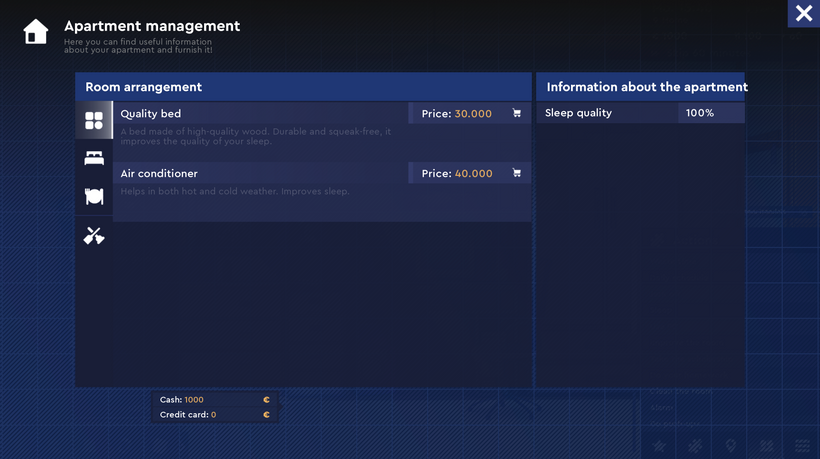Image resolution: width=820 pixels, height=459 pixels.
Task: Open the dining plate category
Action: click(94, 196)
